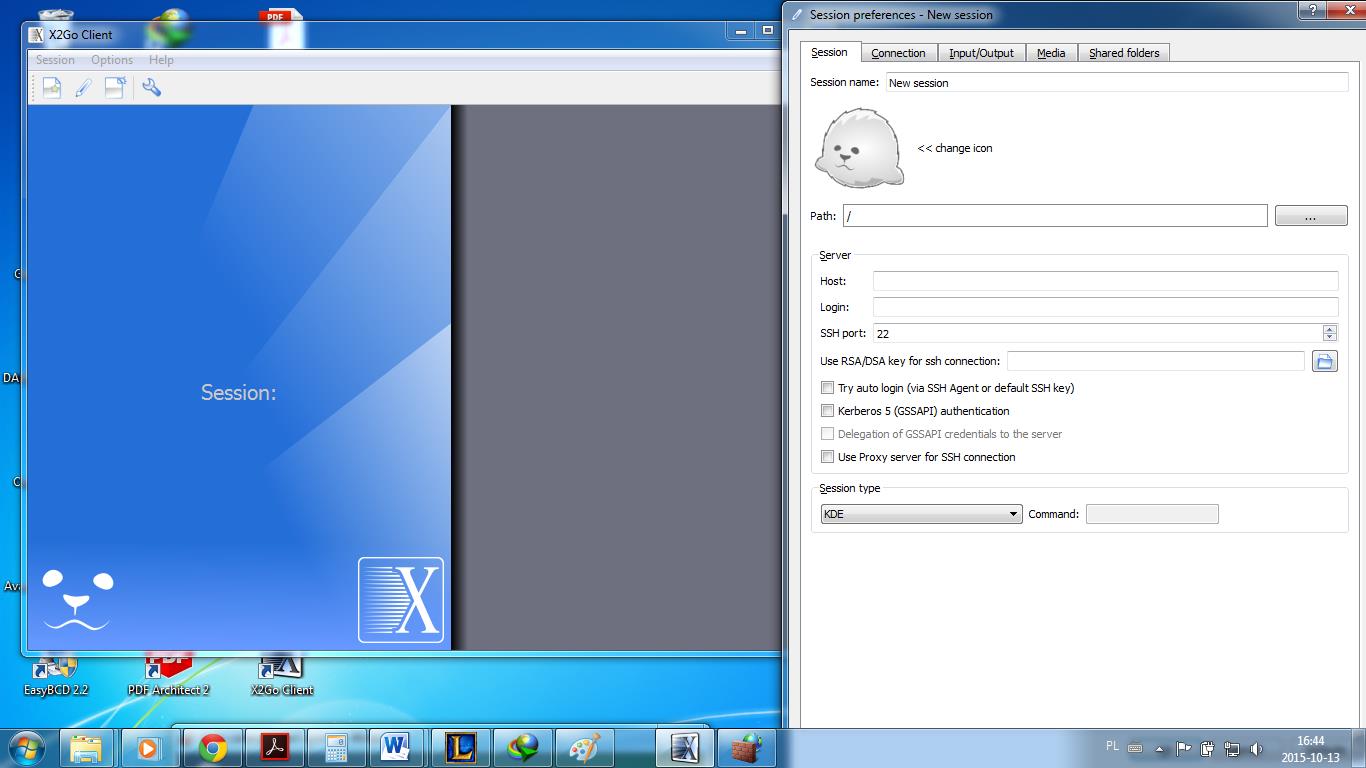Open the folder browse icon for RSA/DSA key

pyautogui.click(x=1324, y=361)
